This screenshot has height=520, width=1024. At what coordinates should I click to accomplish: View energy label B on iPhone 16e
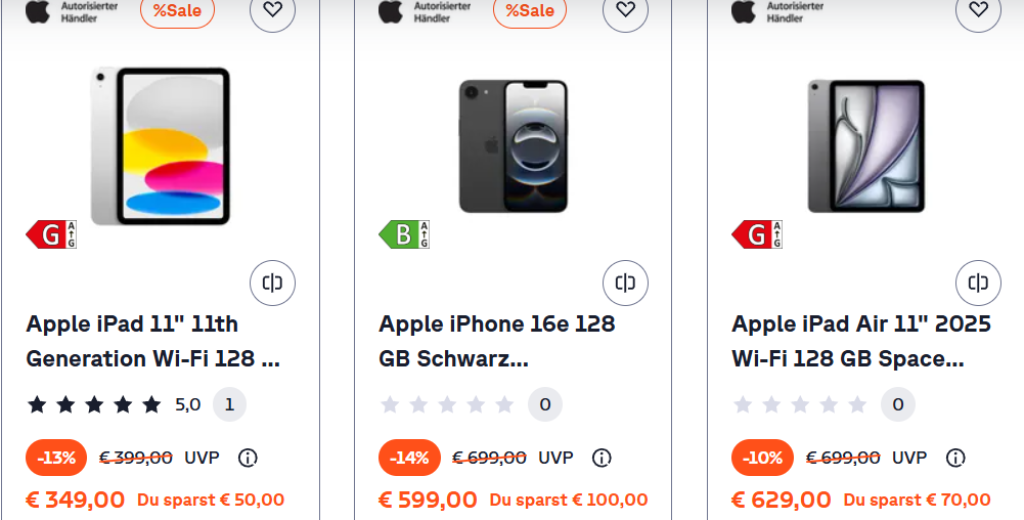point(404,235)
